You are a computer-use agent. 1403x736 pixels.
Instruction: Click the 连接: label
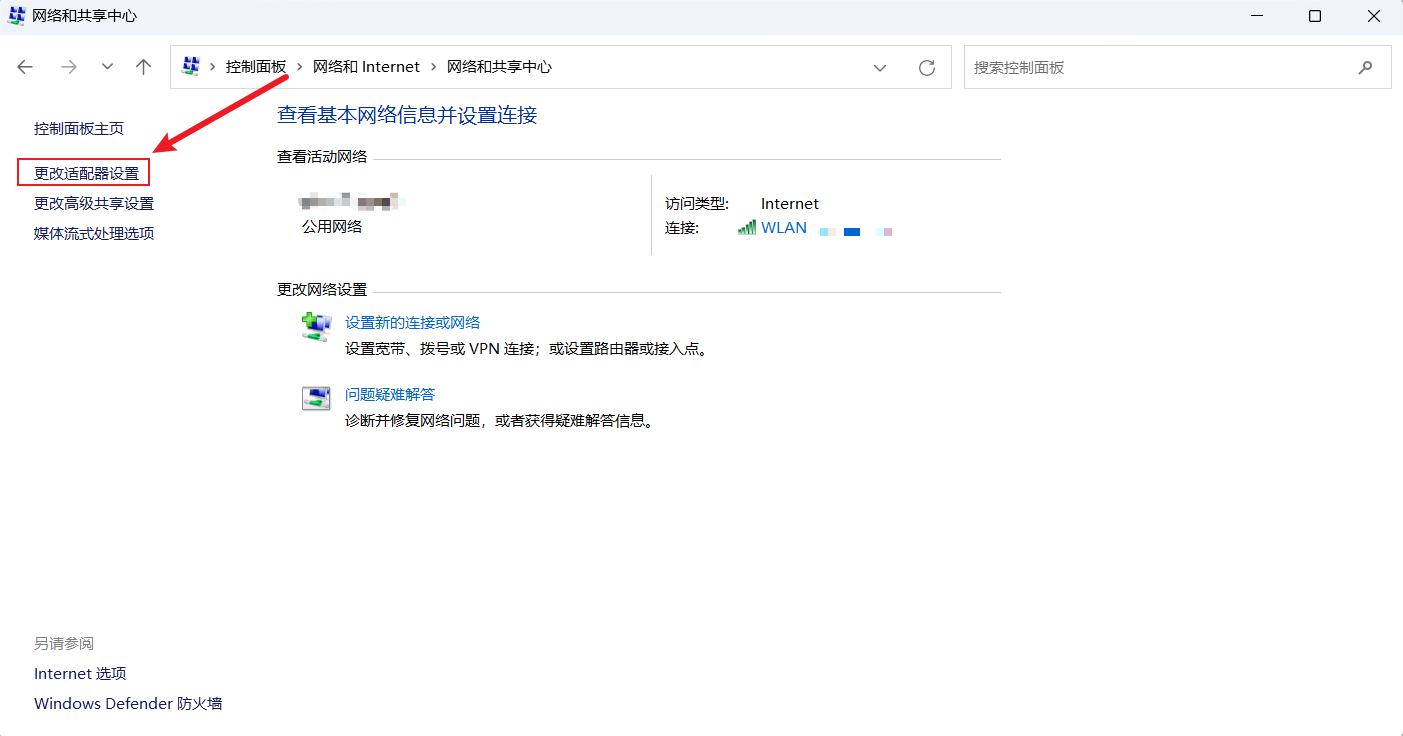pos(682,227)
